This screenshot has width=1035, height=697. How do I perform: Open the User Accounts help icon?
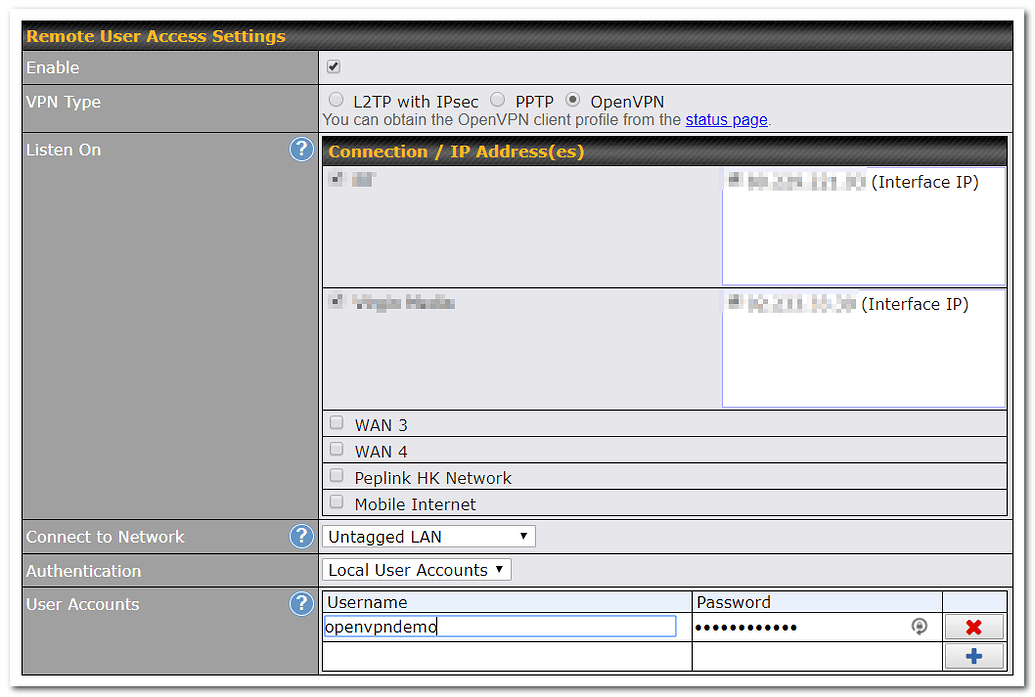[301, 603]
